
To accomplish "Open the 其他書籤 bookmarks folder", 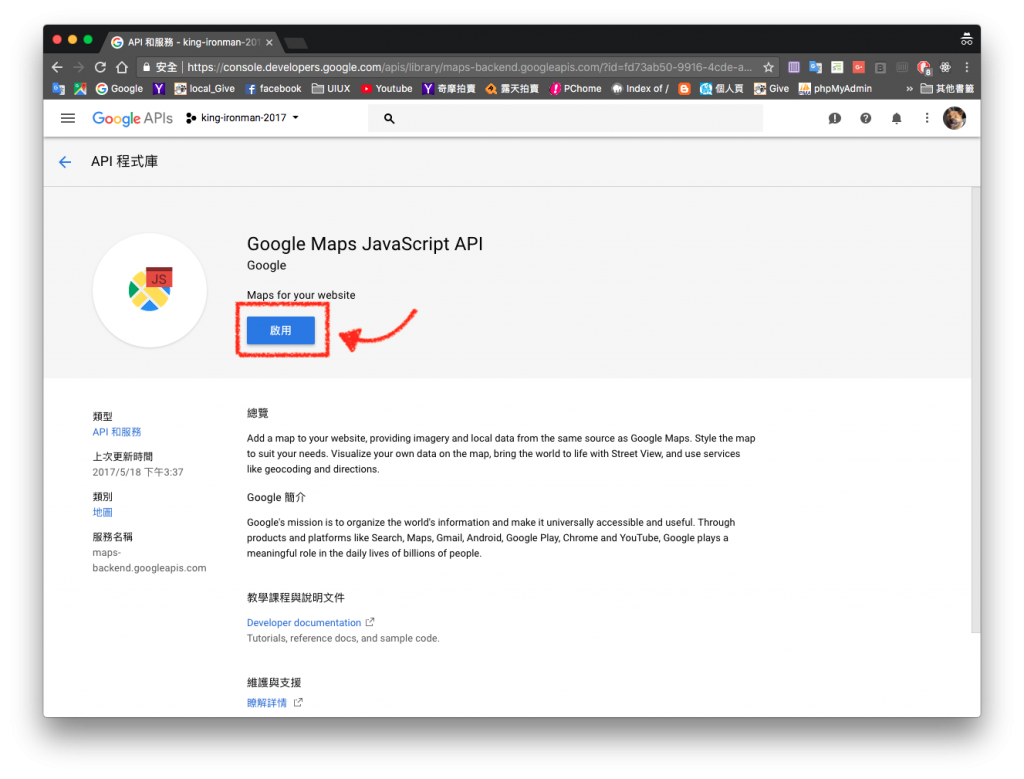I will (x=947, y=89).
